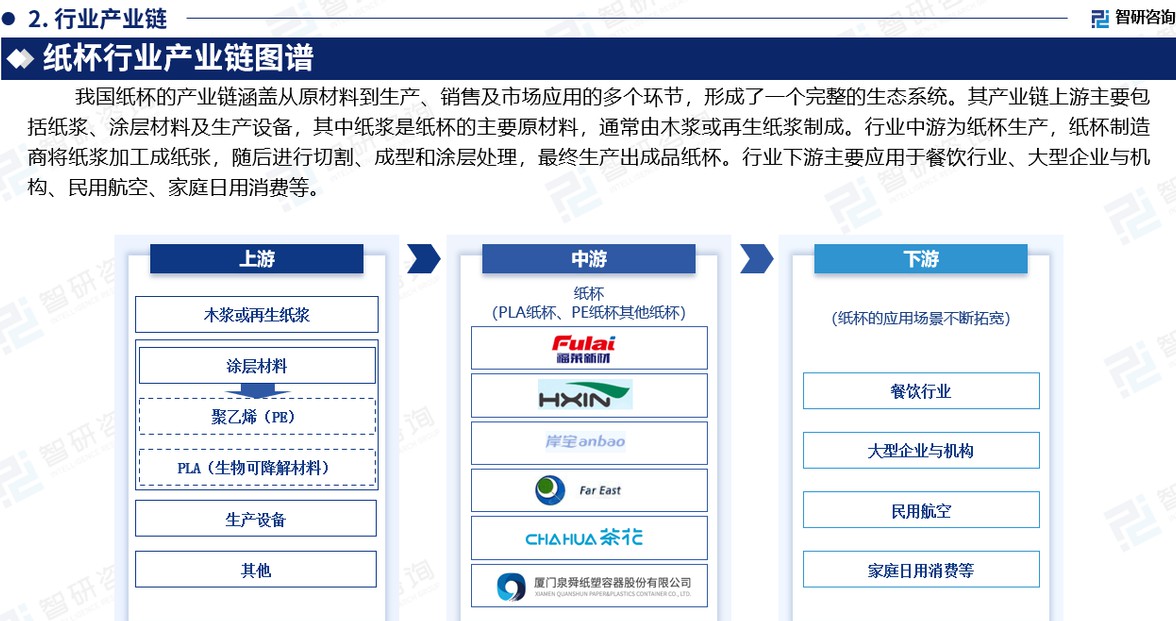The height and width of the screenshot is (621, 1176).
Task: Click the 智研咨询 logo at top right
Action: tap(1132, 17)
